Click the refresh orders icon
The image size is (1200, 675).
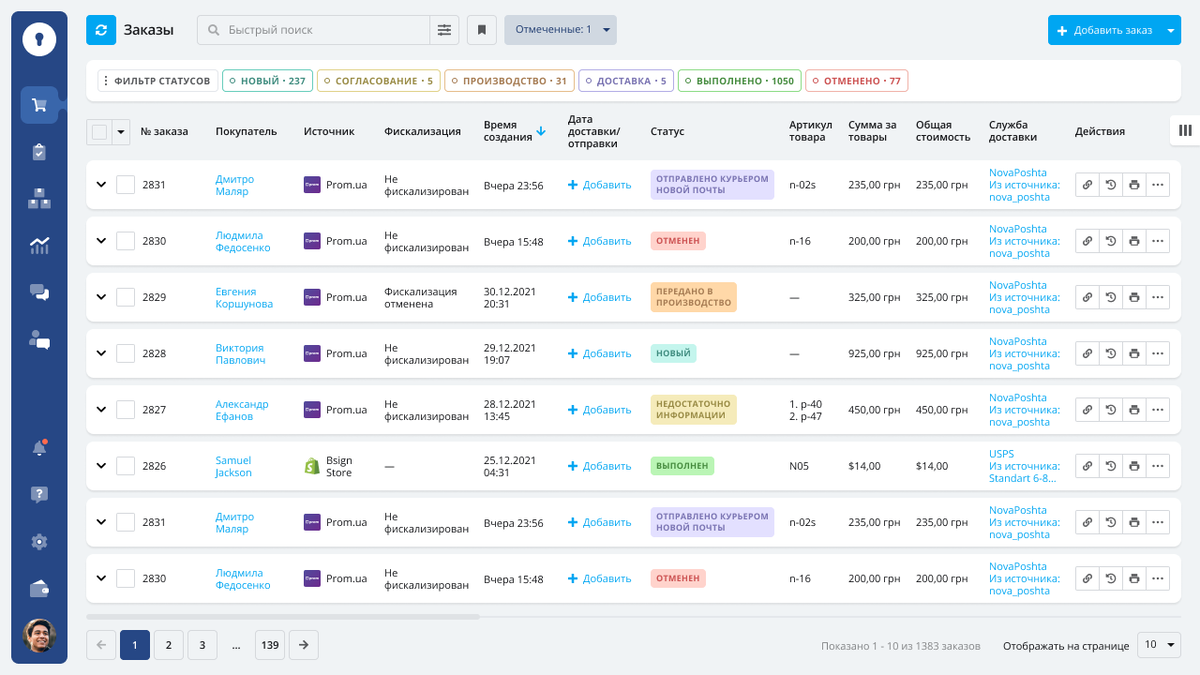click(101, 30)
